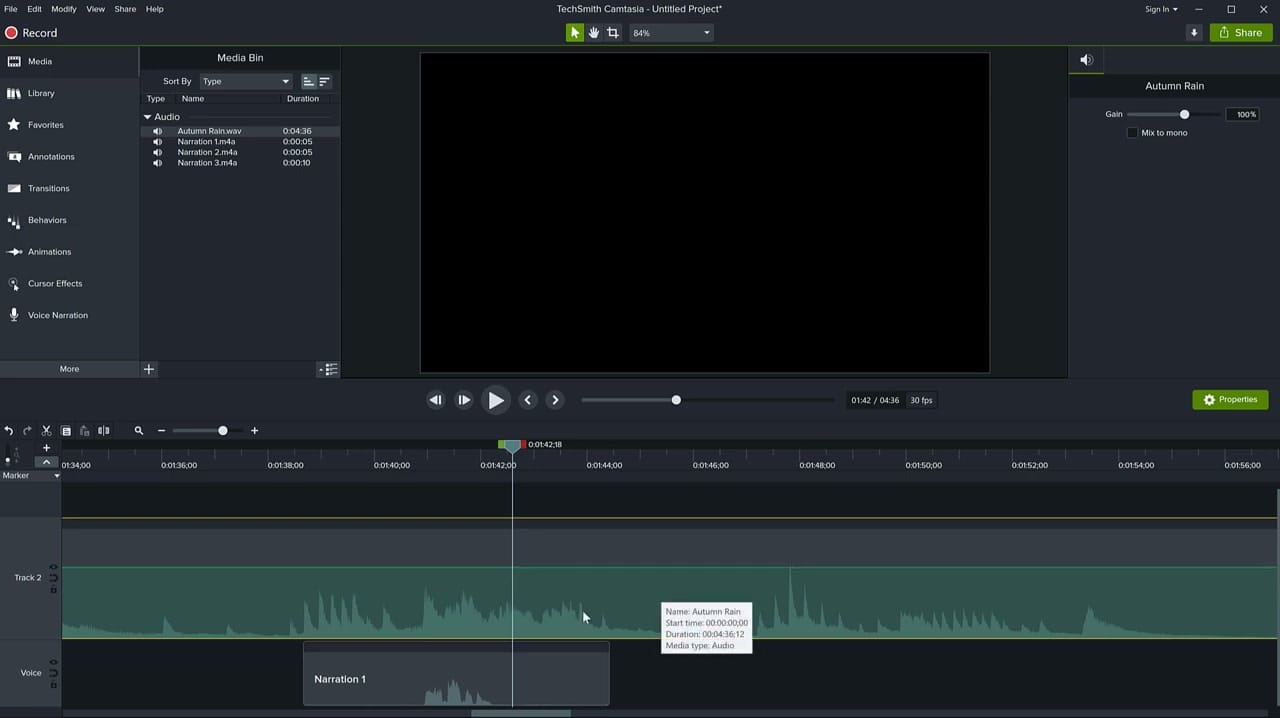Open the canvas zoom percentage dropdown
Image resolution: width=1280 pixels, height=718 pixels.
click(706, 32)
